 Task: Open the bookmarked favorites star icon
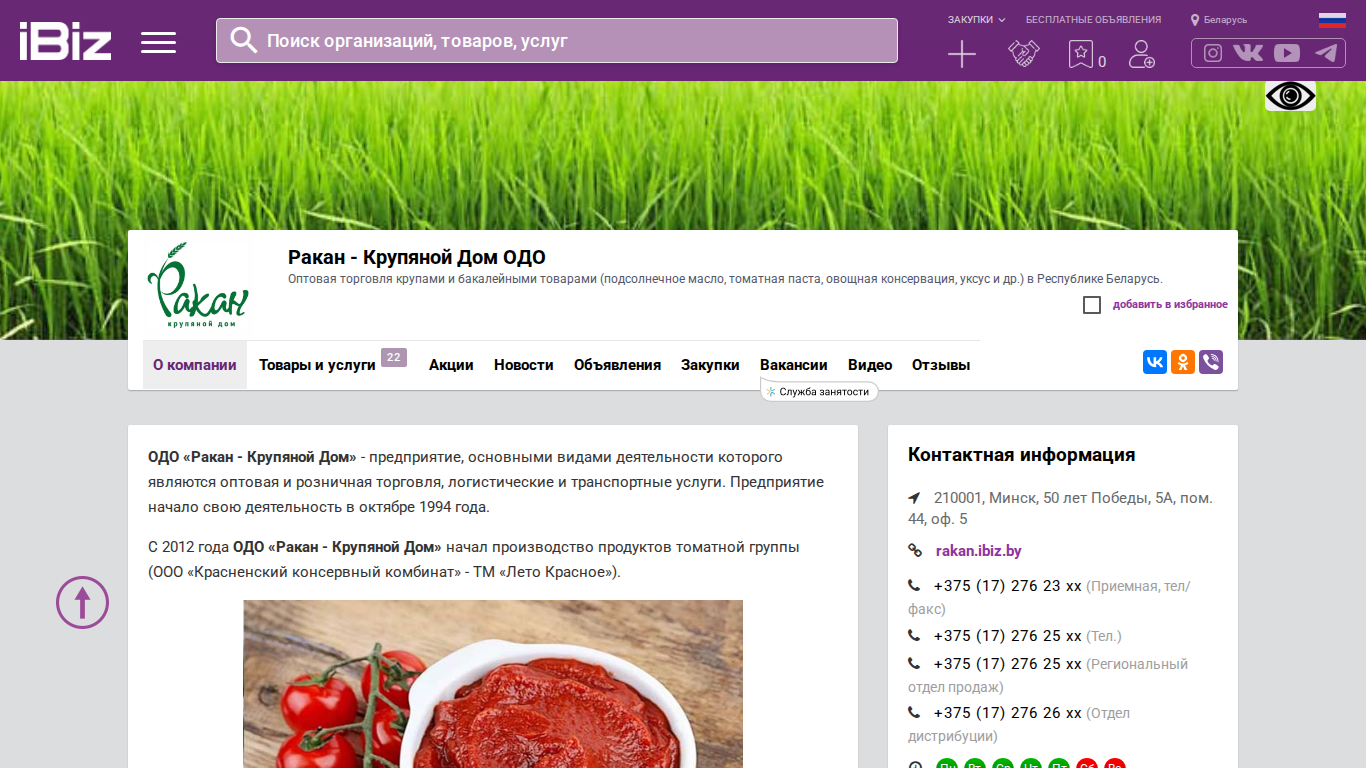click(x=1081, y=54)
